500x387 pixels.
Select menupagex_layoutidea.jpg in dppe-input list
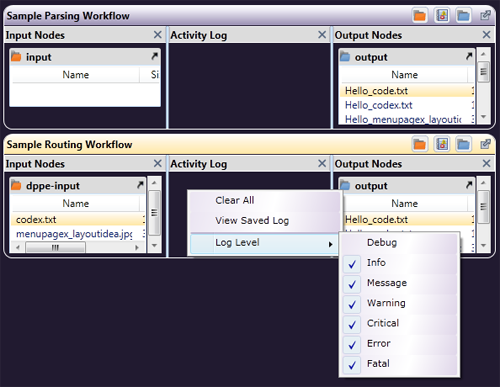coord(78,234)
